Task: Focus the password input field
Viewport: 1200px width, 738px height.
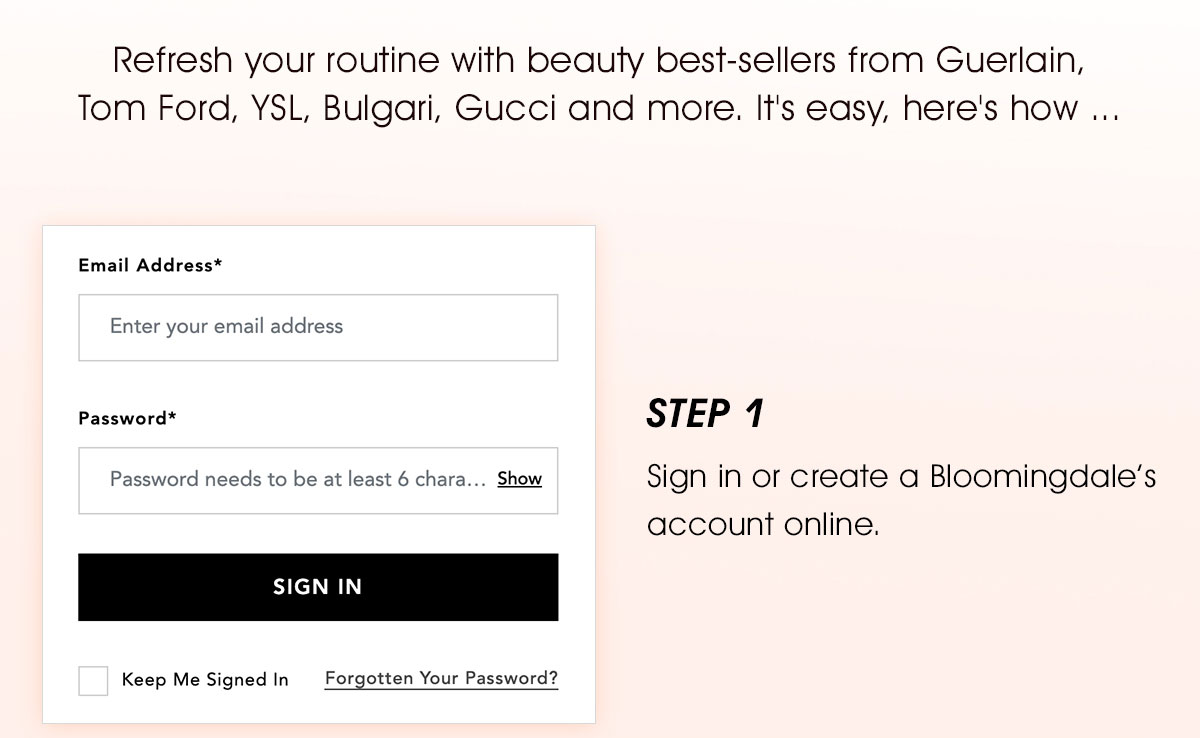Action: click(x=290, y=480)
